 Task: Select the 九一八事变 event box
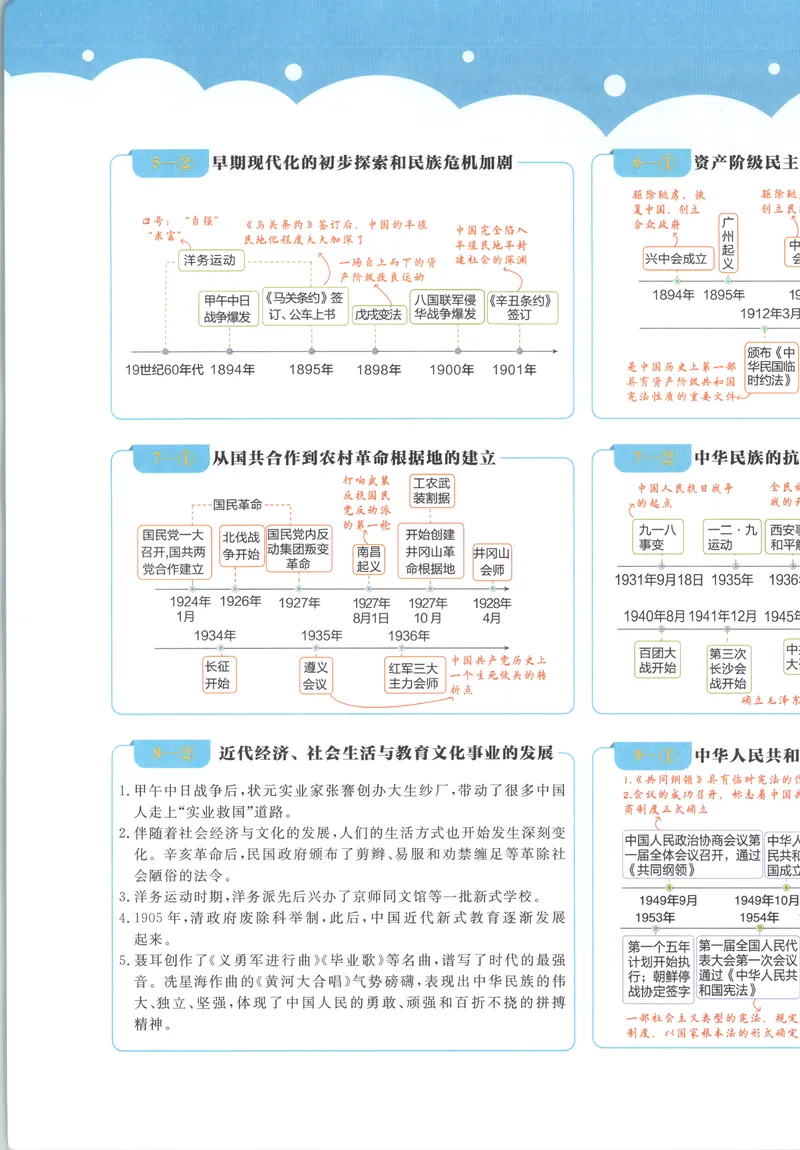(x=658, y=537)
